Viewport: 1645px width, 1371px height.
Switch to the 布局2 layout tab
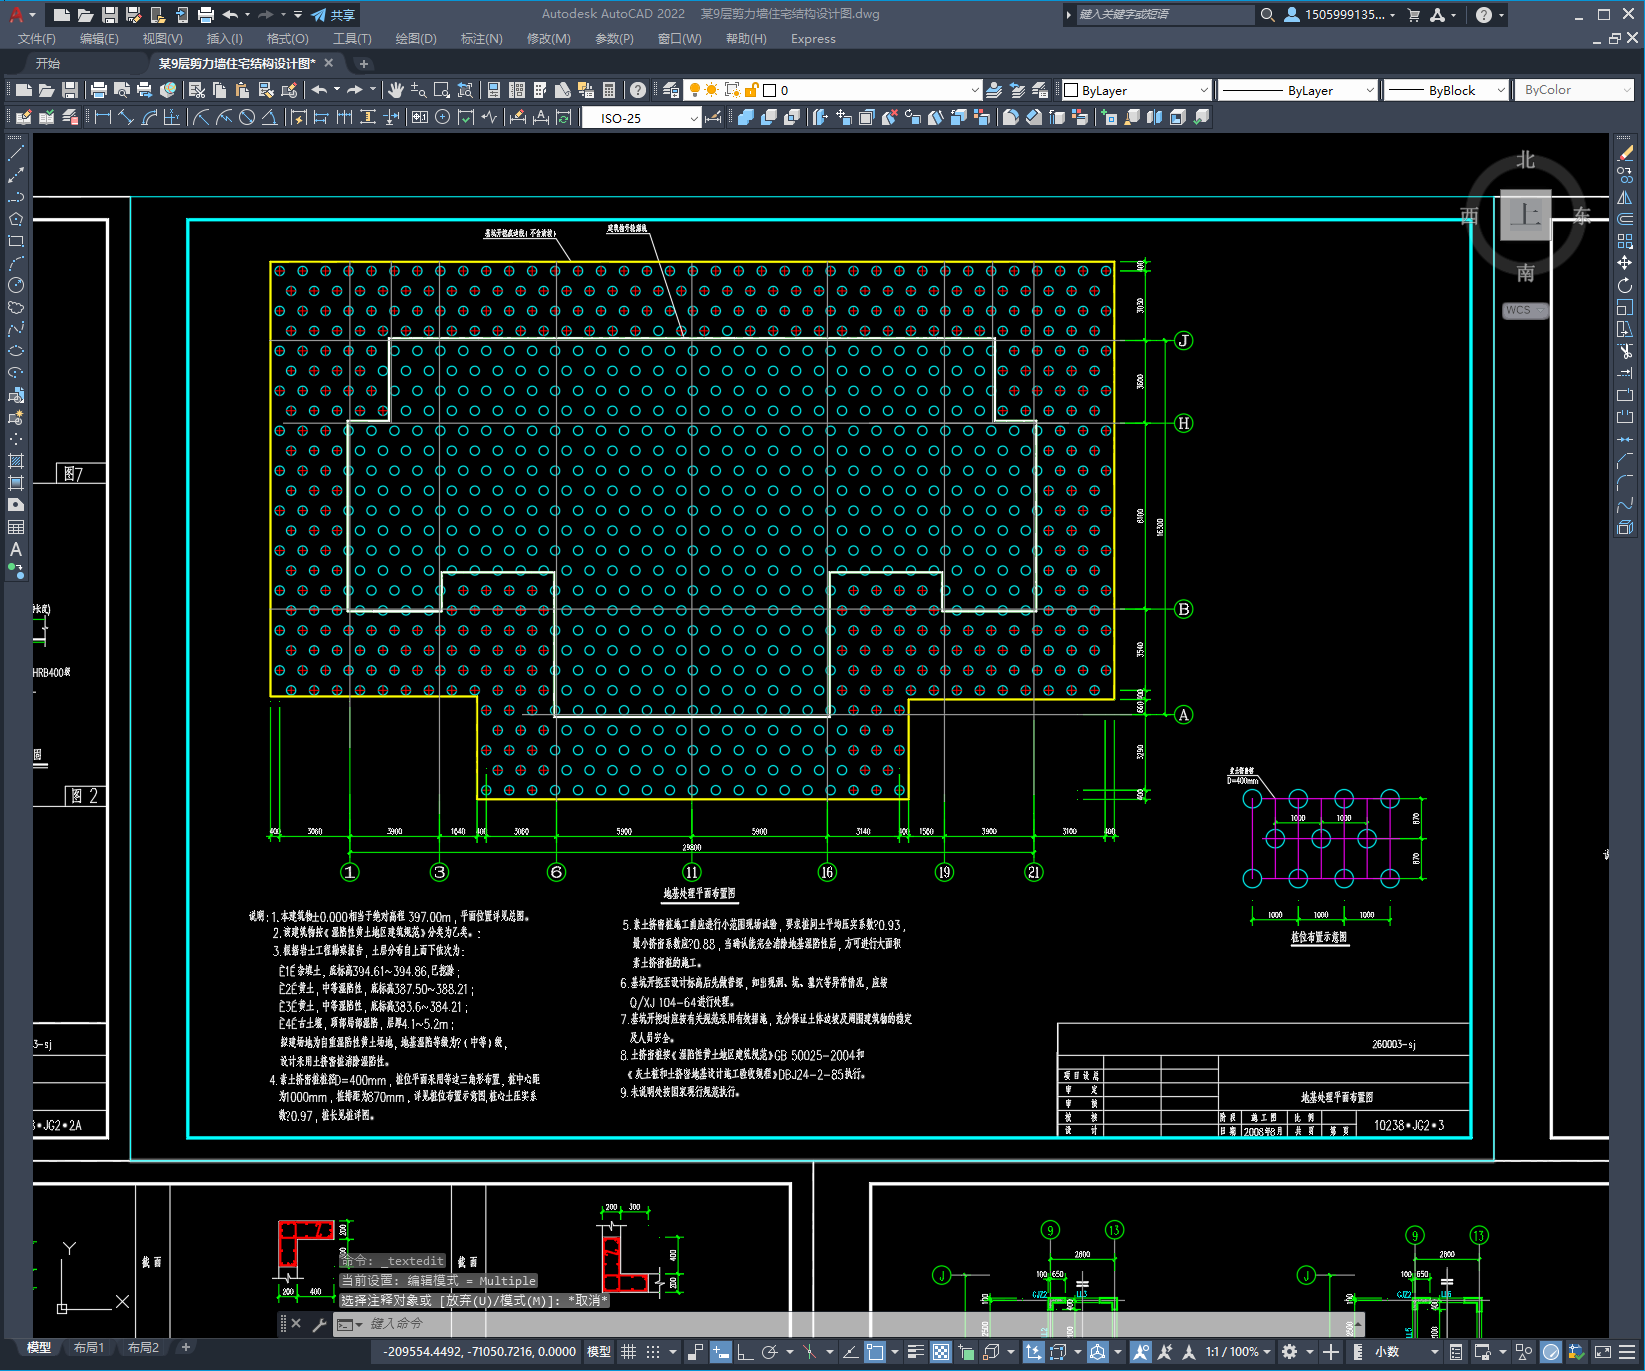pyautogui.click(x=143, y=1347)
